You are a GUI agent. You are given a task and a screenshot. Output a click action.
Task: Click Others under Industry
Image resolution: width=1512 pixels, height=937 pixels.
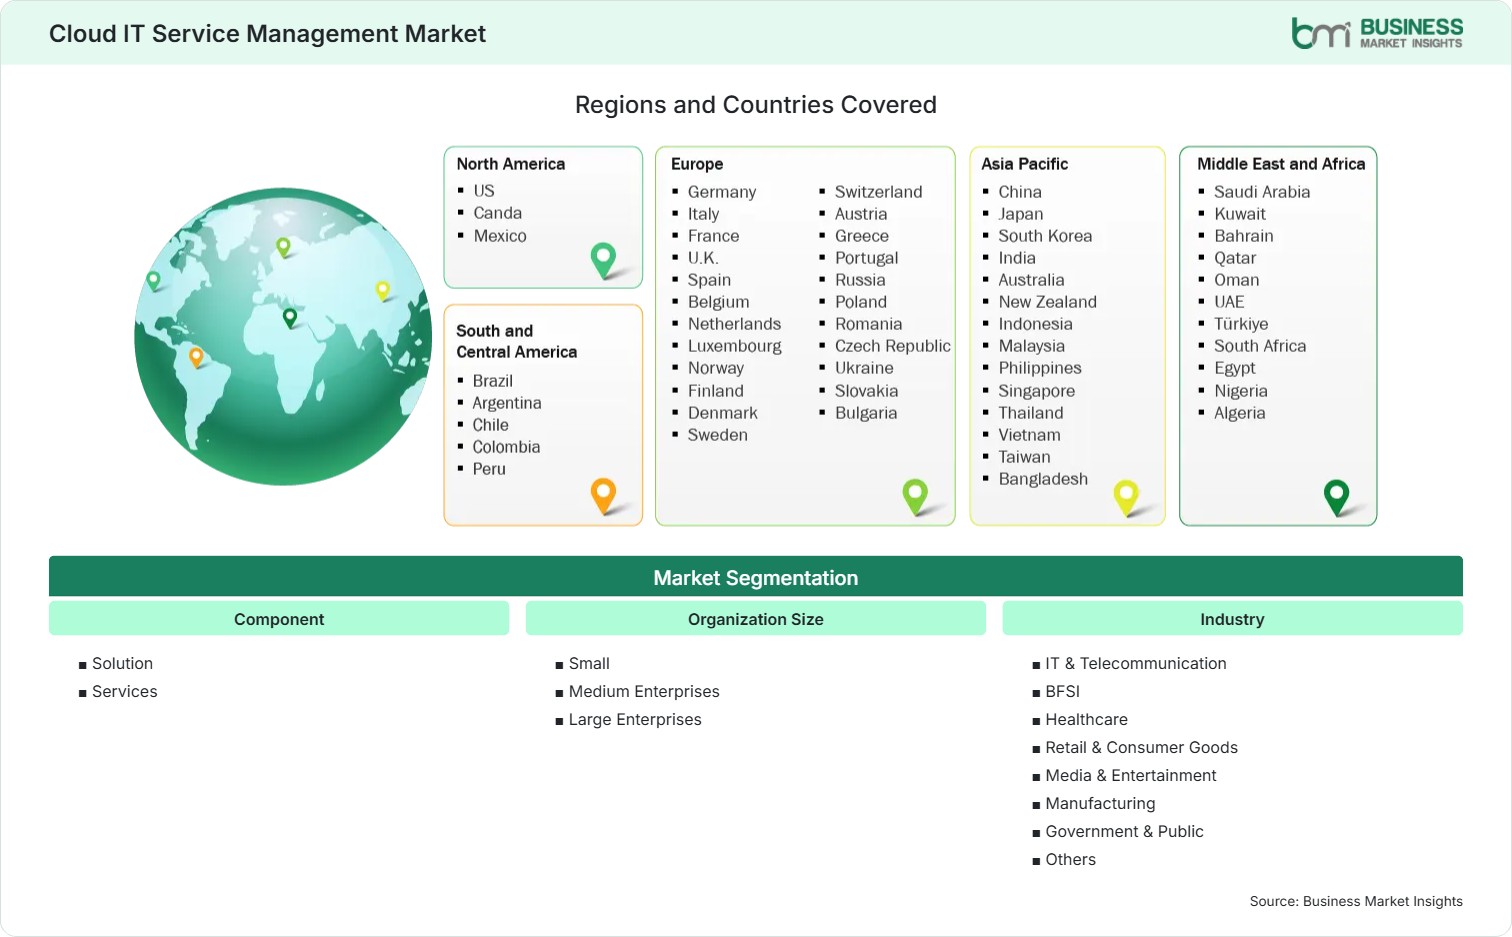[1070, 859]
